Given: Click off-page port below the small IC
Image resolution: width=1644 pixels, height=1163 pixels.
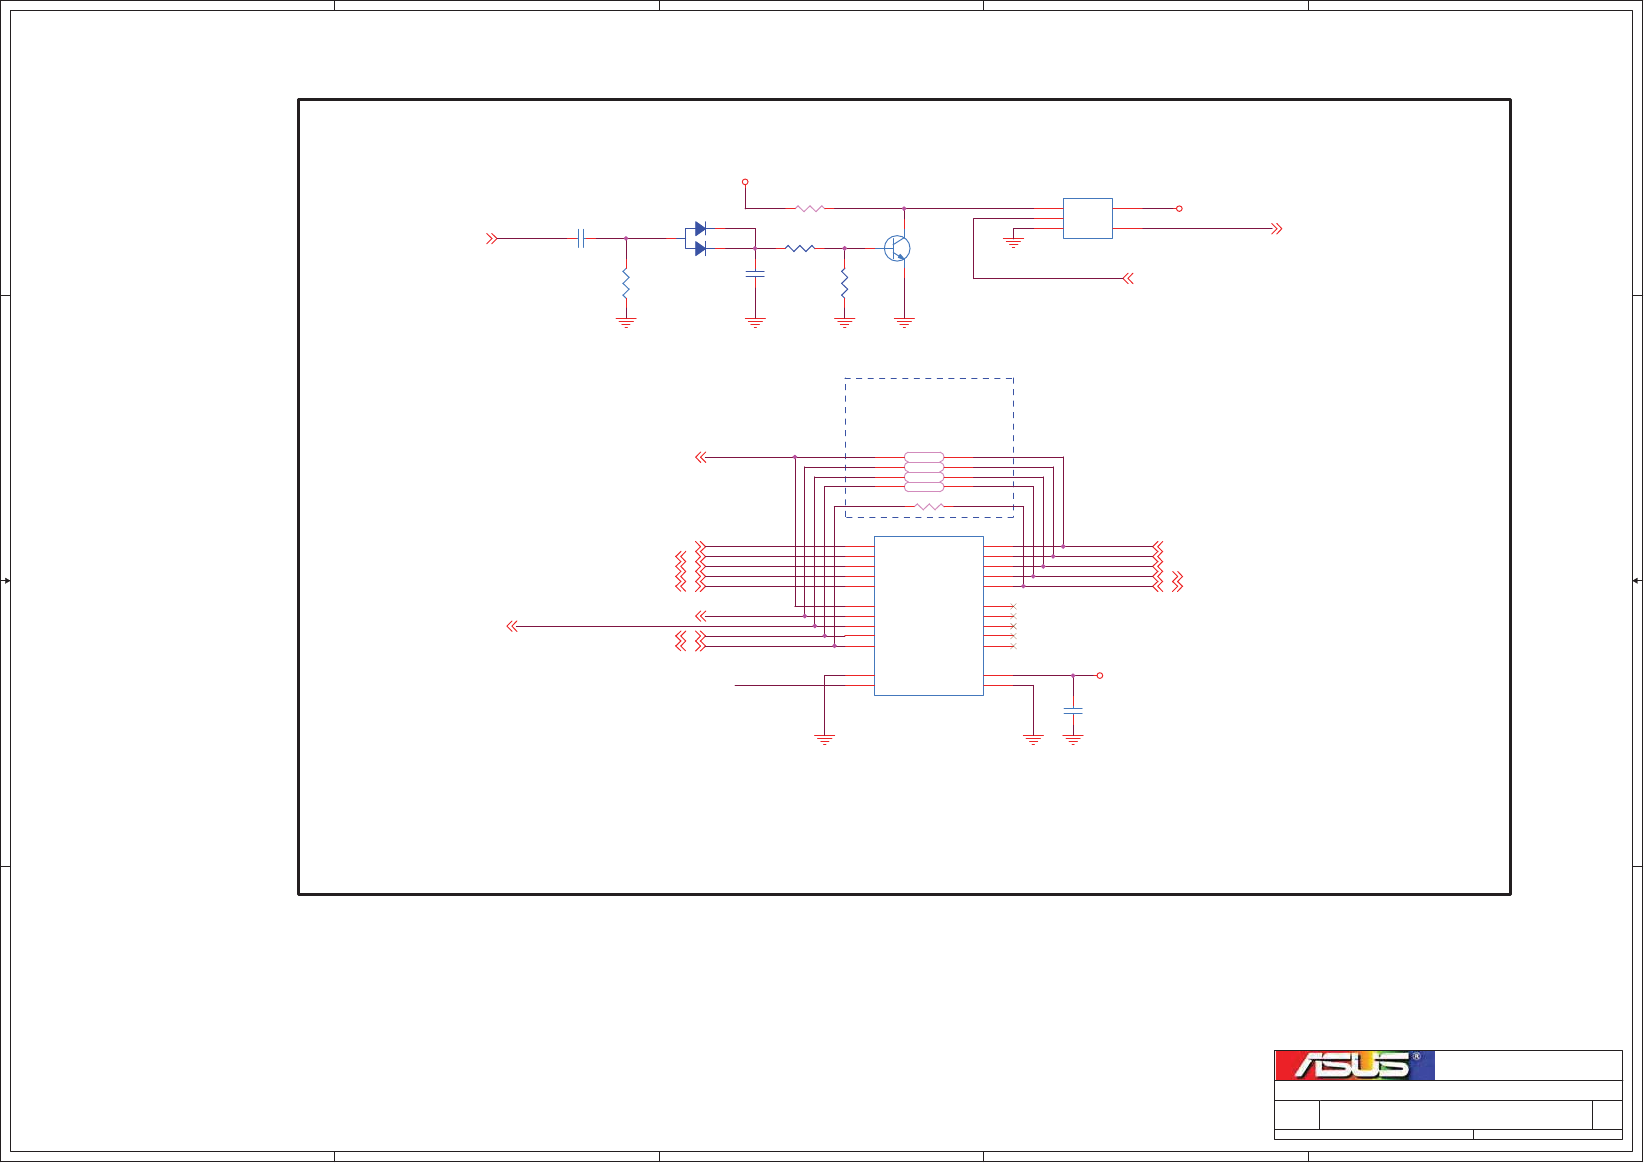Looking at the screenshot, I should pos(1129,278).
